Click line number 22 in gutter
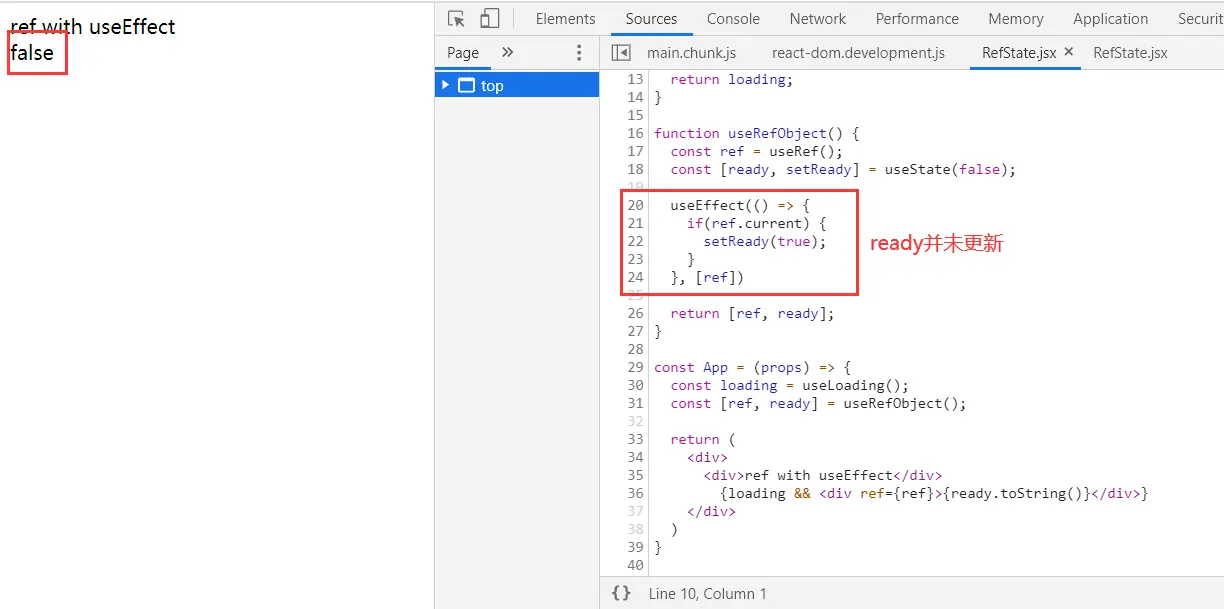The width and height of the screenshot is (1224, 609). click(x=636, y=242)
